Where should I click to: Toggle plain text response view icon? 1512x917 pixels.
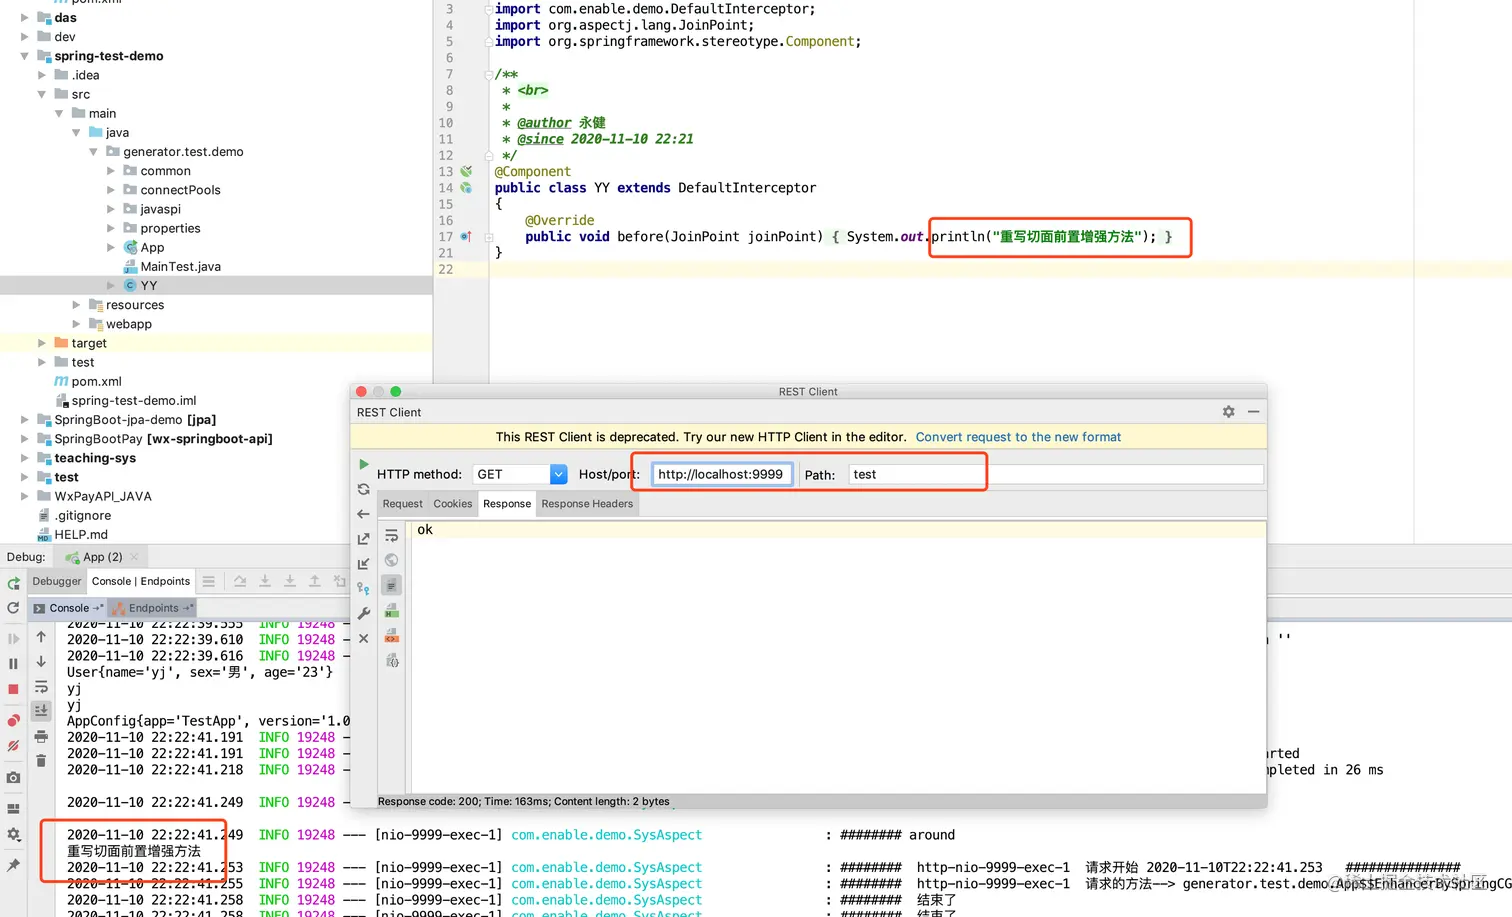point(392,585)
